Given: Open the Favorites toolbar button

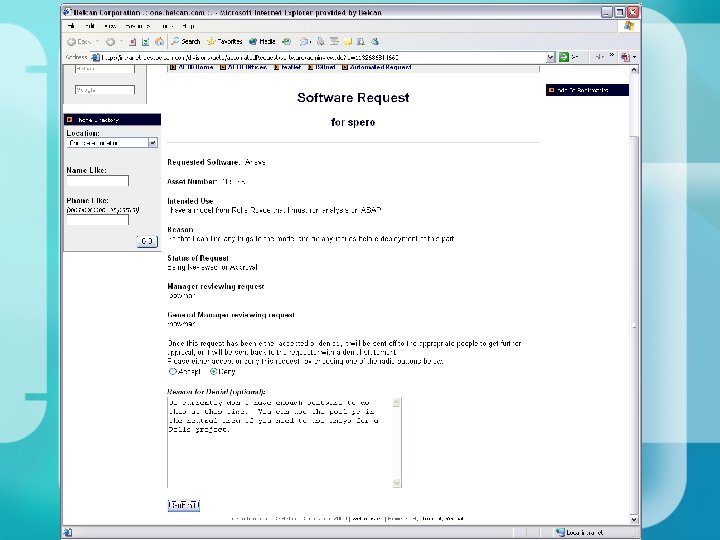Looking at the screenshot, I should (x=225, y=42).
